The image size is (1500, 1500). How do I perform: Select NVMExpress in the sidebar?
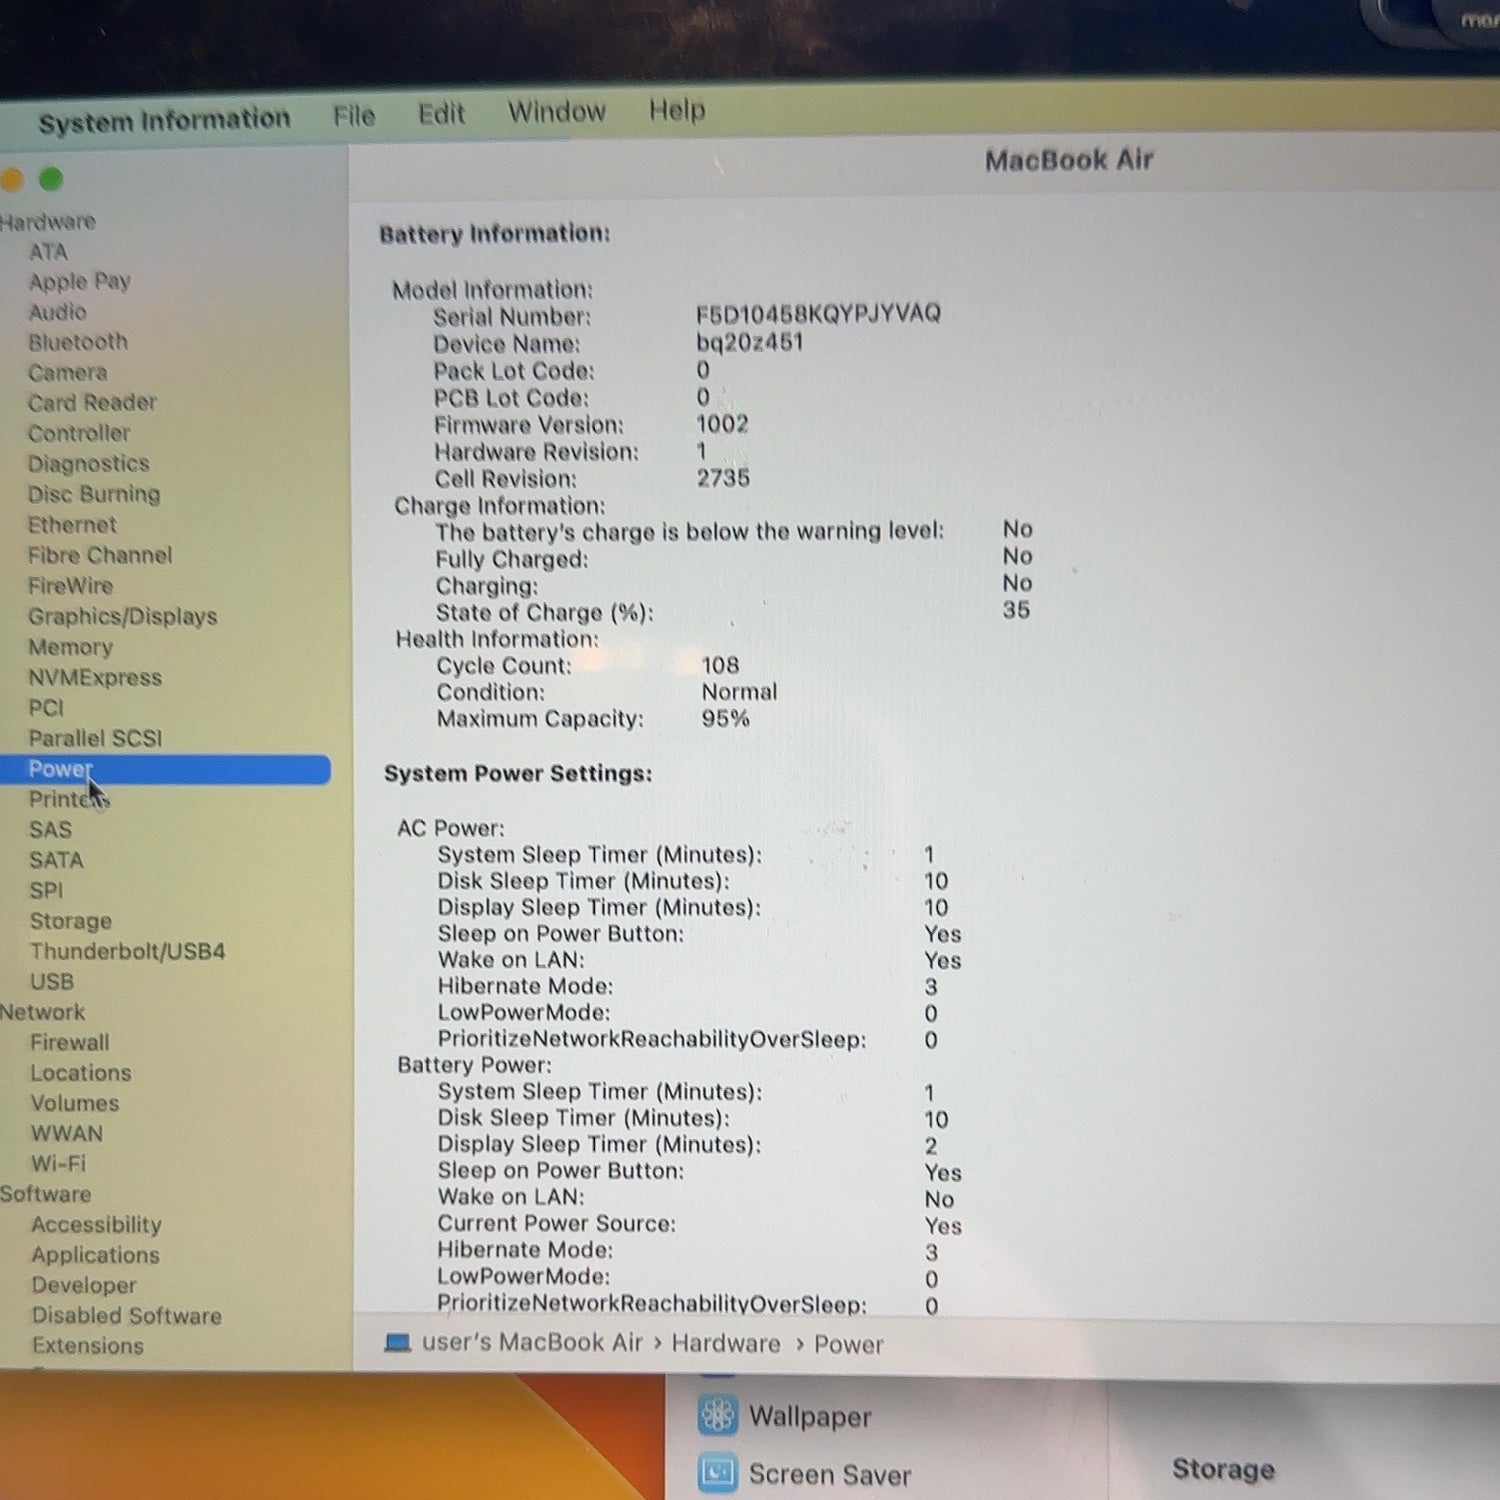95,678
